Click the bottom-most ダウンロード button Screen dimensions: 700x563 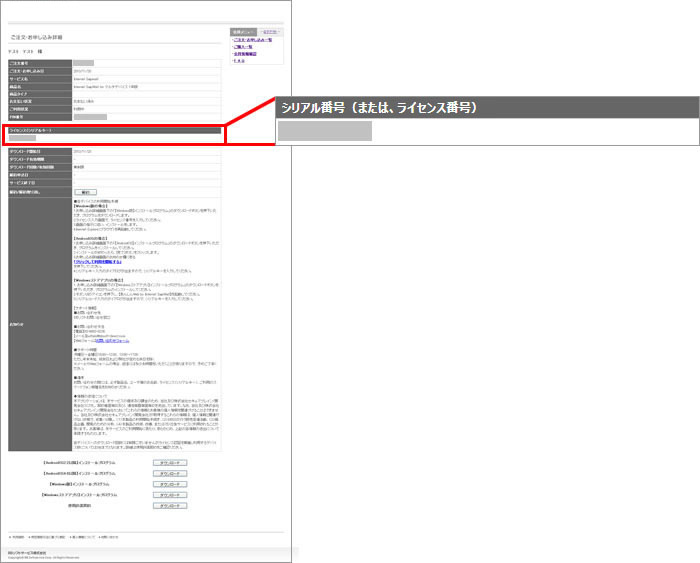pyautogui.click(x=170, y=506)
